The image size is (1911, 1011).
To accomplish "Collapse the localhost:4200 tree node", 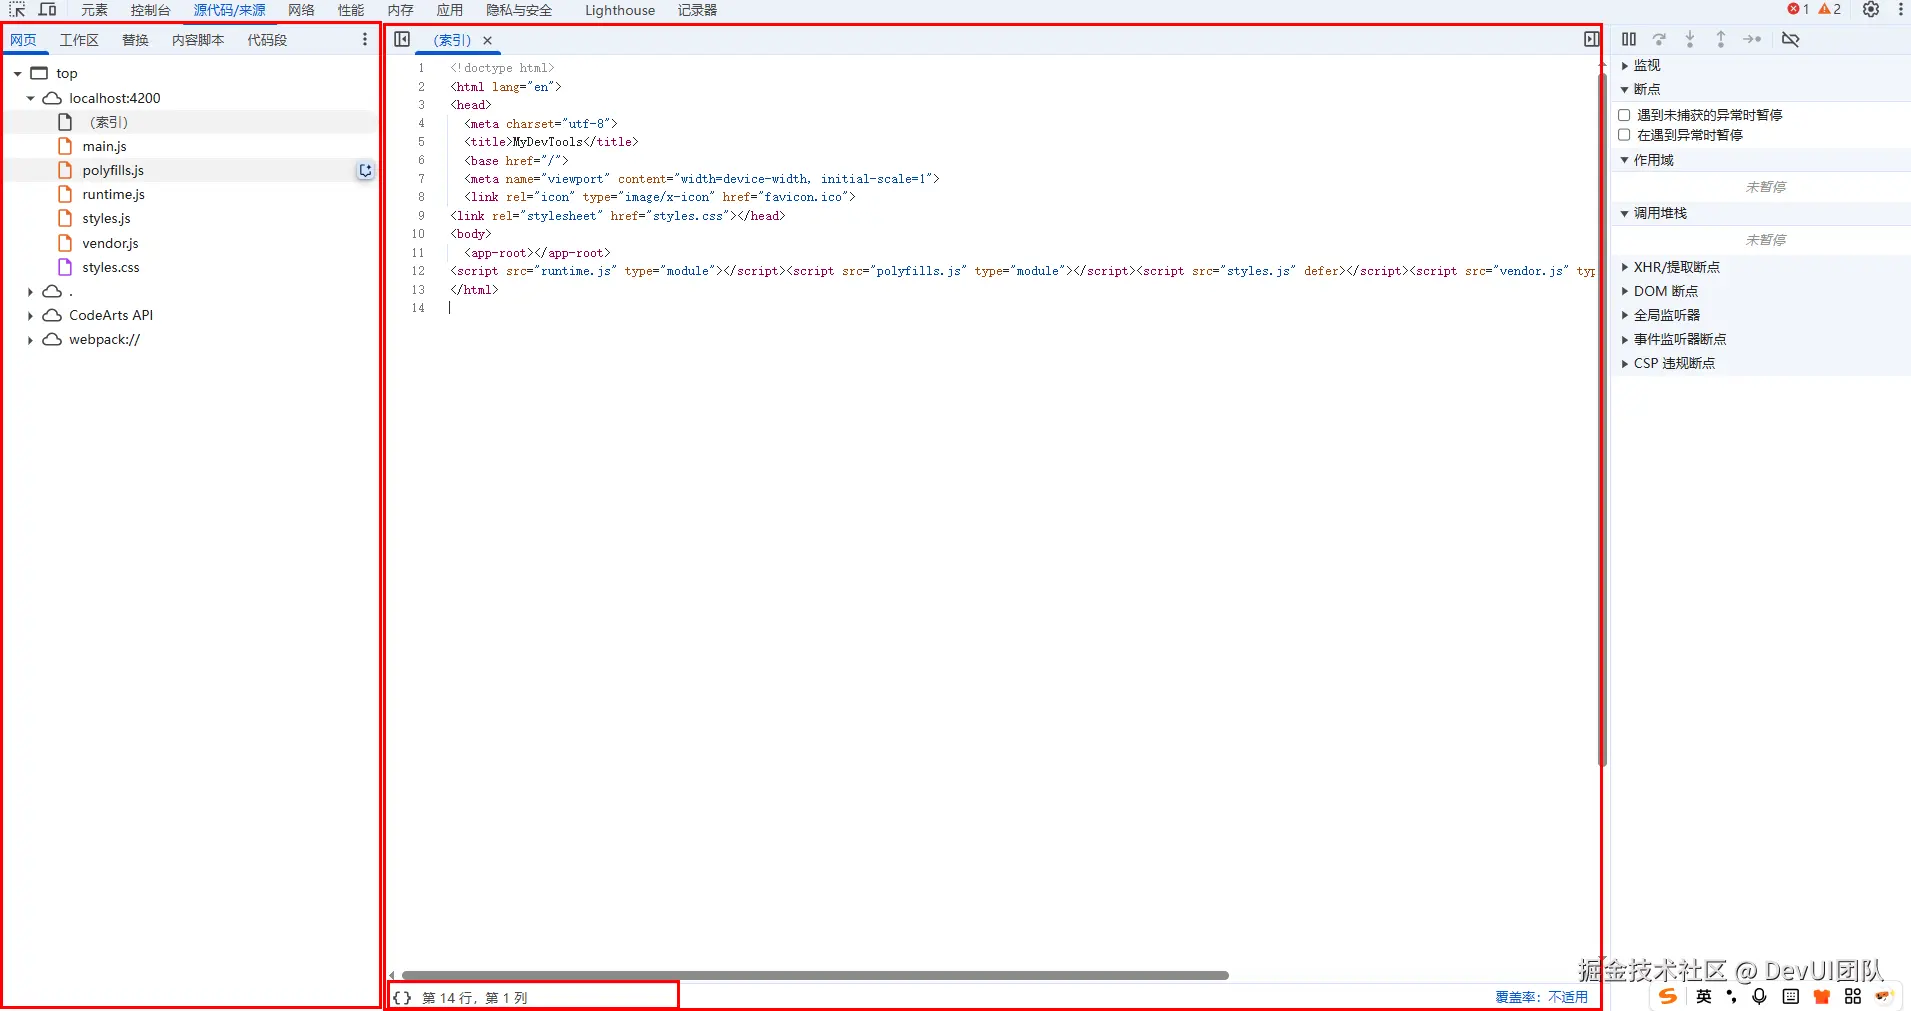I will click(31, 99).
